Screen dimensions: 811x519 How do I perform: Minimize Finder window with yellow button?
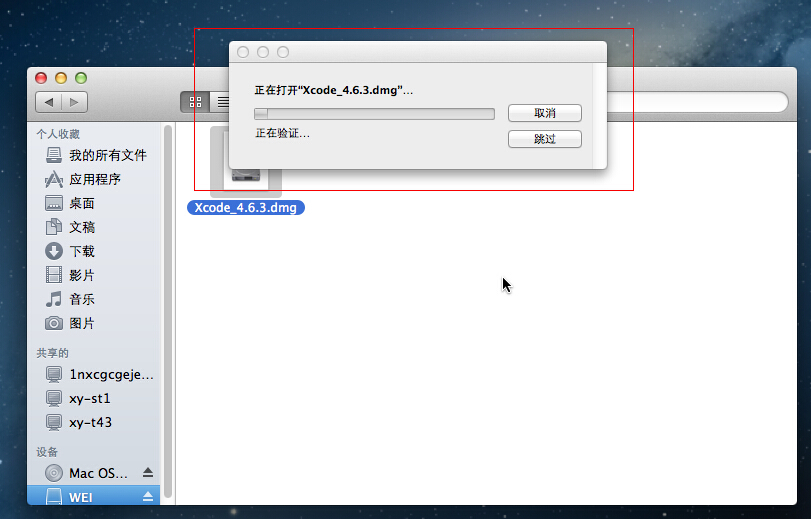61,78
